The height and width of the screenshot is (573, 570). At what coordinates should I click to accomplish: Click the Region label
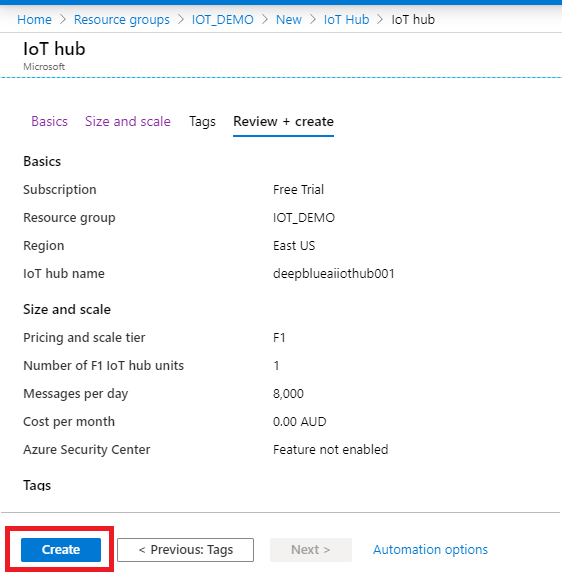43,246
